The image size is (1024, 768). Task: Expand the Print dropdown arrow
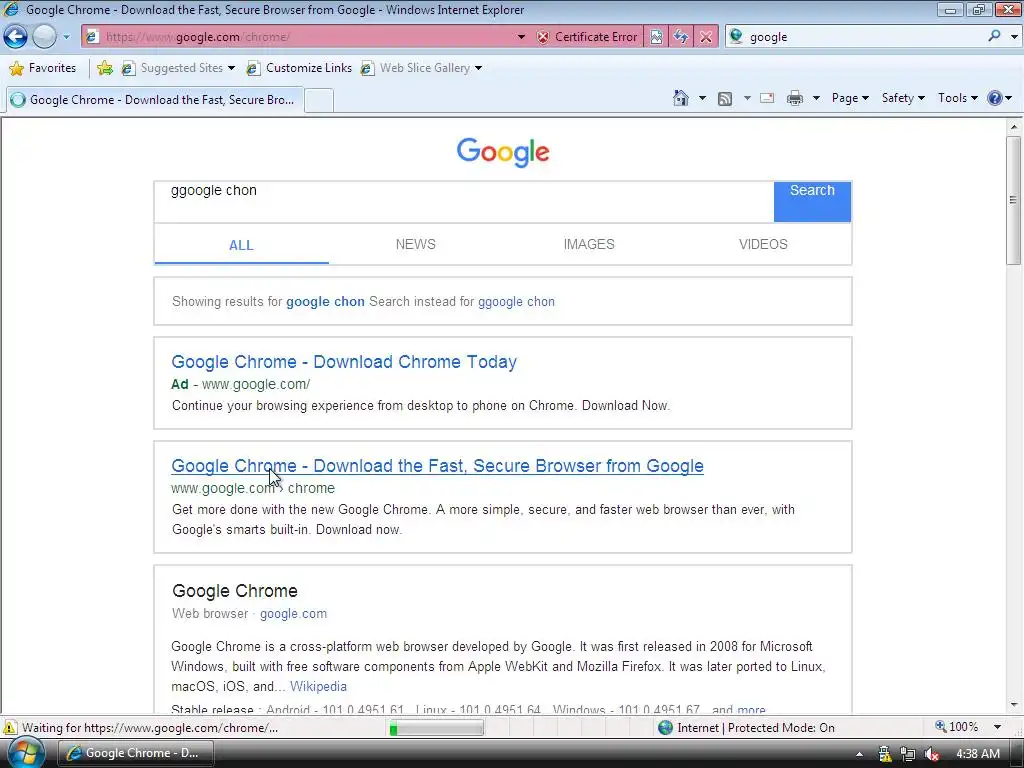pos(816,99)
